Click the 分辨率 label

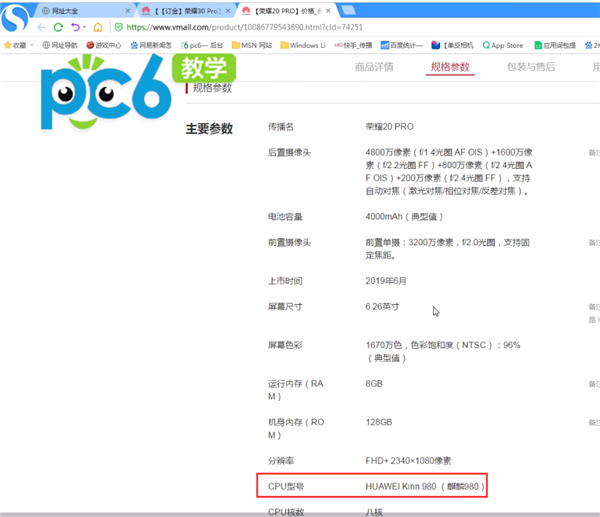pyautogui.click(x=281, y=461)
